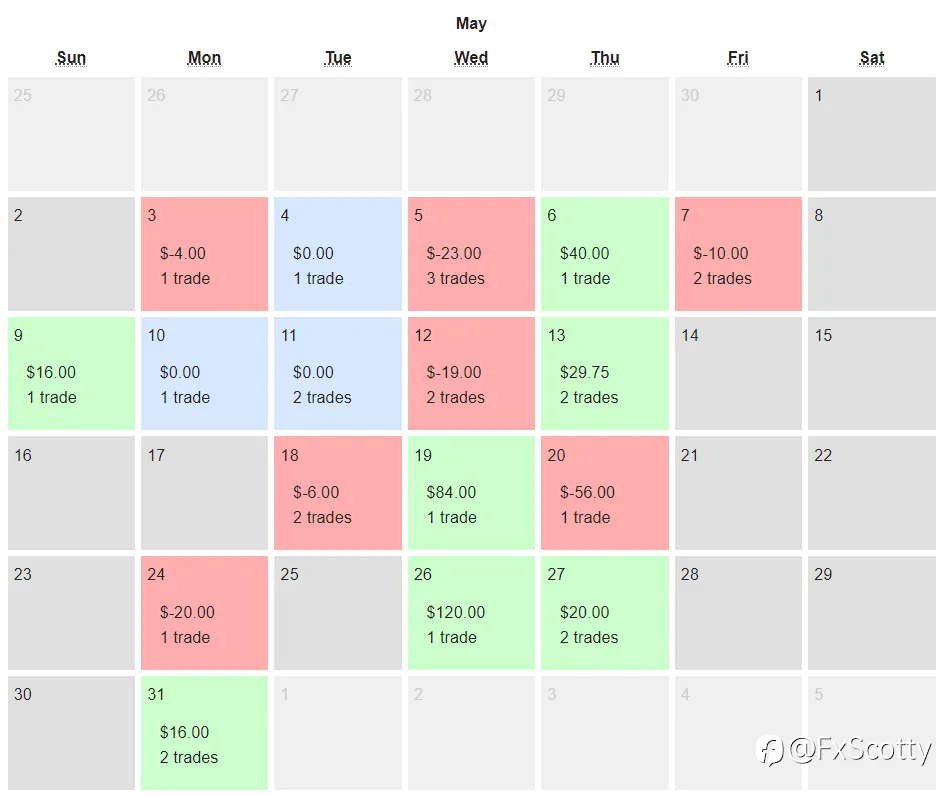Select May 3 cell showing $-4.00
The height and width of the screenshot is (796, 942).
click(204, 254)
